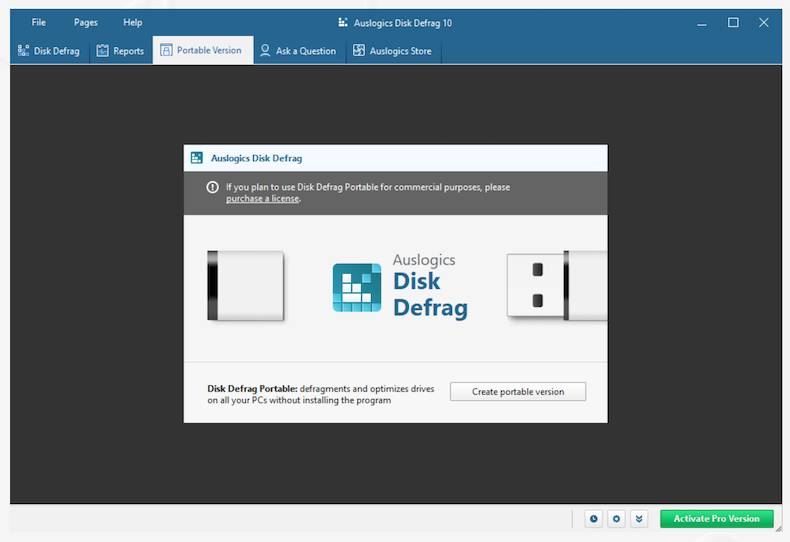Click the left USB drive image
The image size is (790, 542).
[x=245, y=286]
